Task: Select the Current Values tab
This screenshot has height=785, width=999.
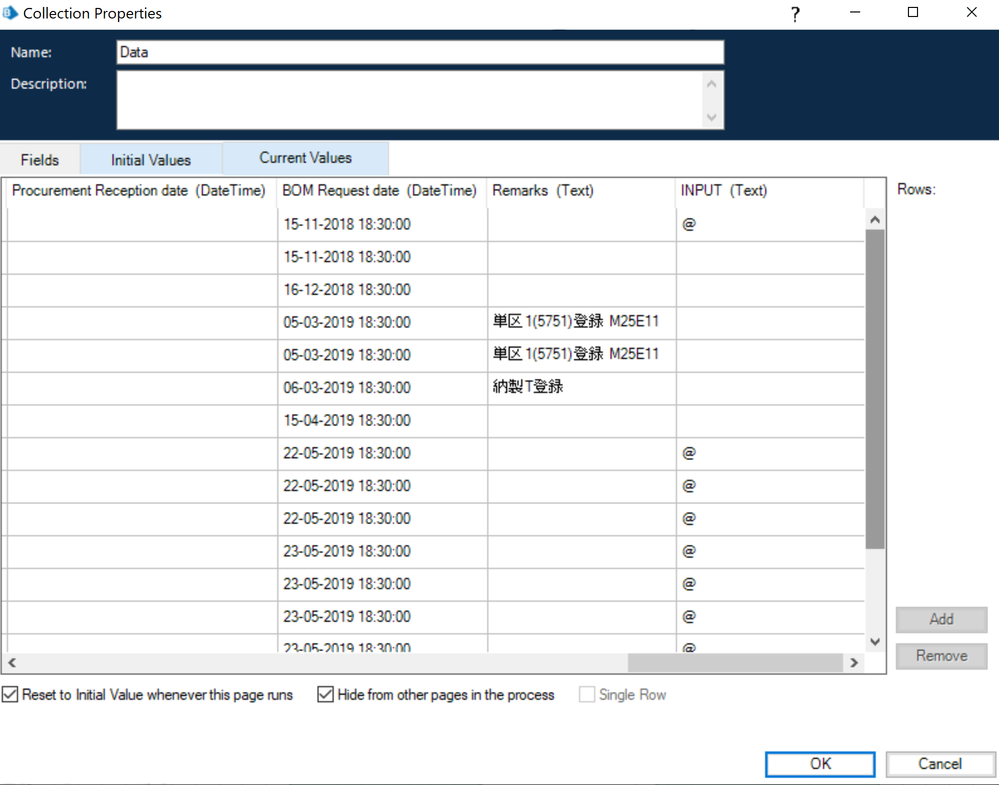Action: 305,157
